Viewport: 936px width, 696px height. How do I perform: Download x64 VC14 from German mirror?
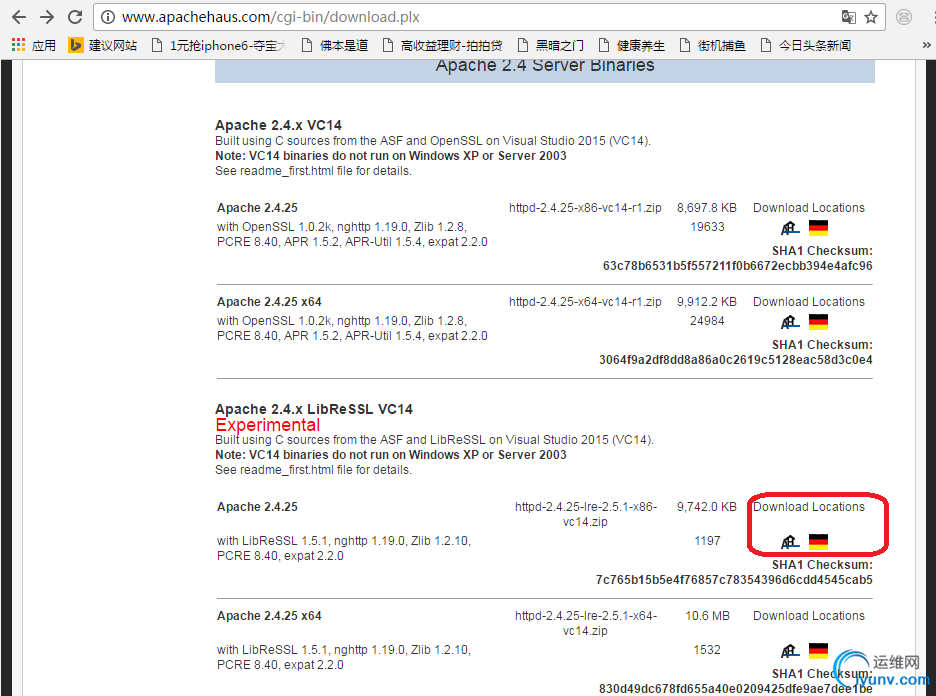coord(818,322)
